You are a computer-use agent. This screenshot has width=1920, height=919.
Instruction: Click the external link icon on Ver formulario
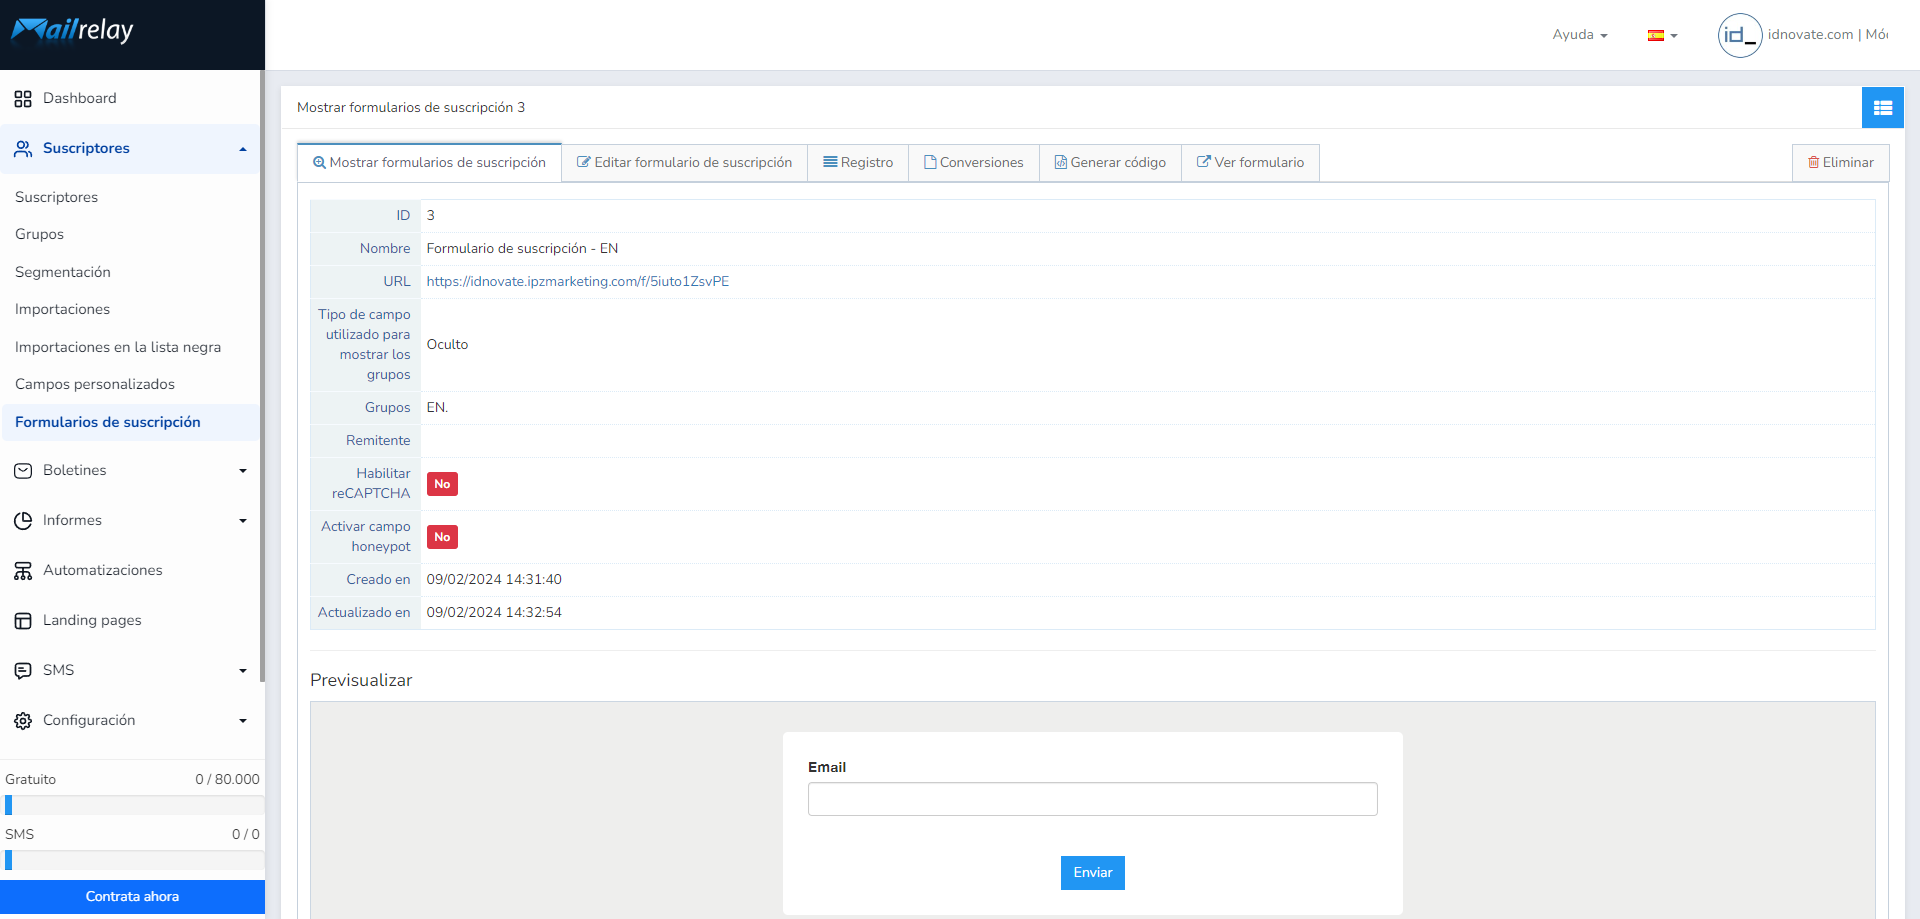(x=1204, y=162)
